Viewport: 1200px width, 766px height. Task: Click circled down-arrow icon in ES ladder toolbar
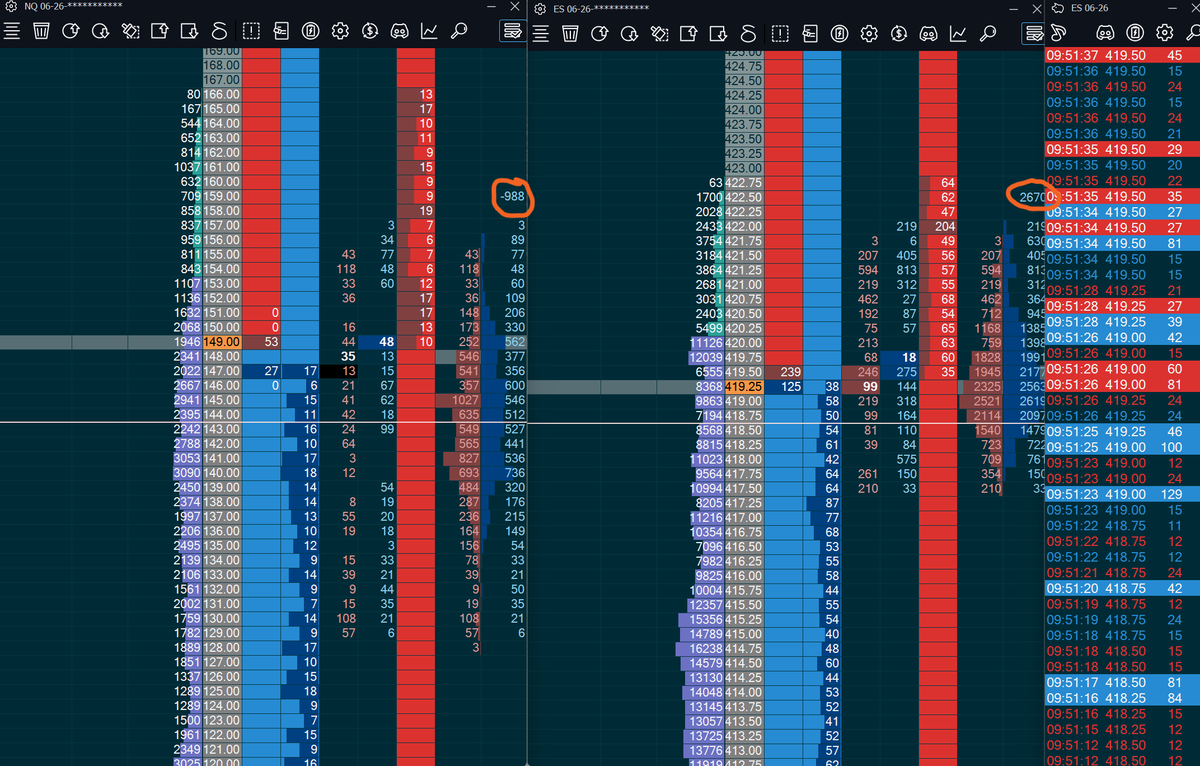point(629,32)
